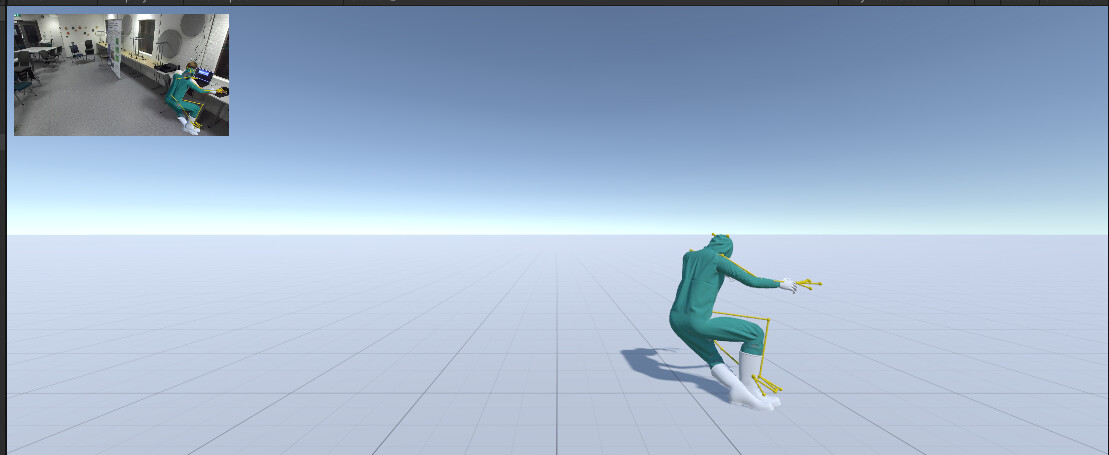This screenshot has width=1109, height=455.
Task: Select the yellow foot bone markers
Action: pyautogui.click(x=767, y=385)
